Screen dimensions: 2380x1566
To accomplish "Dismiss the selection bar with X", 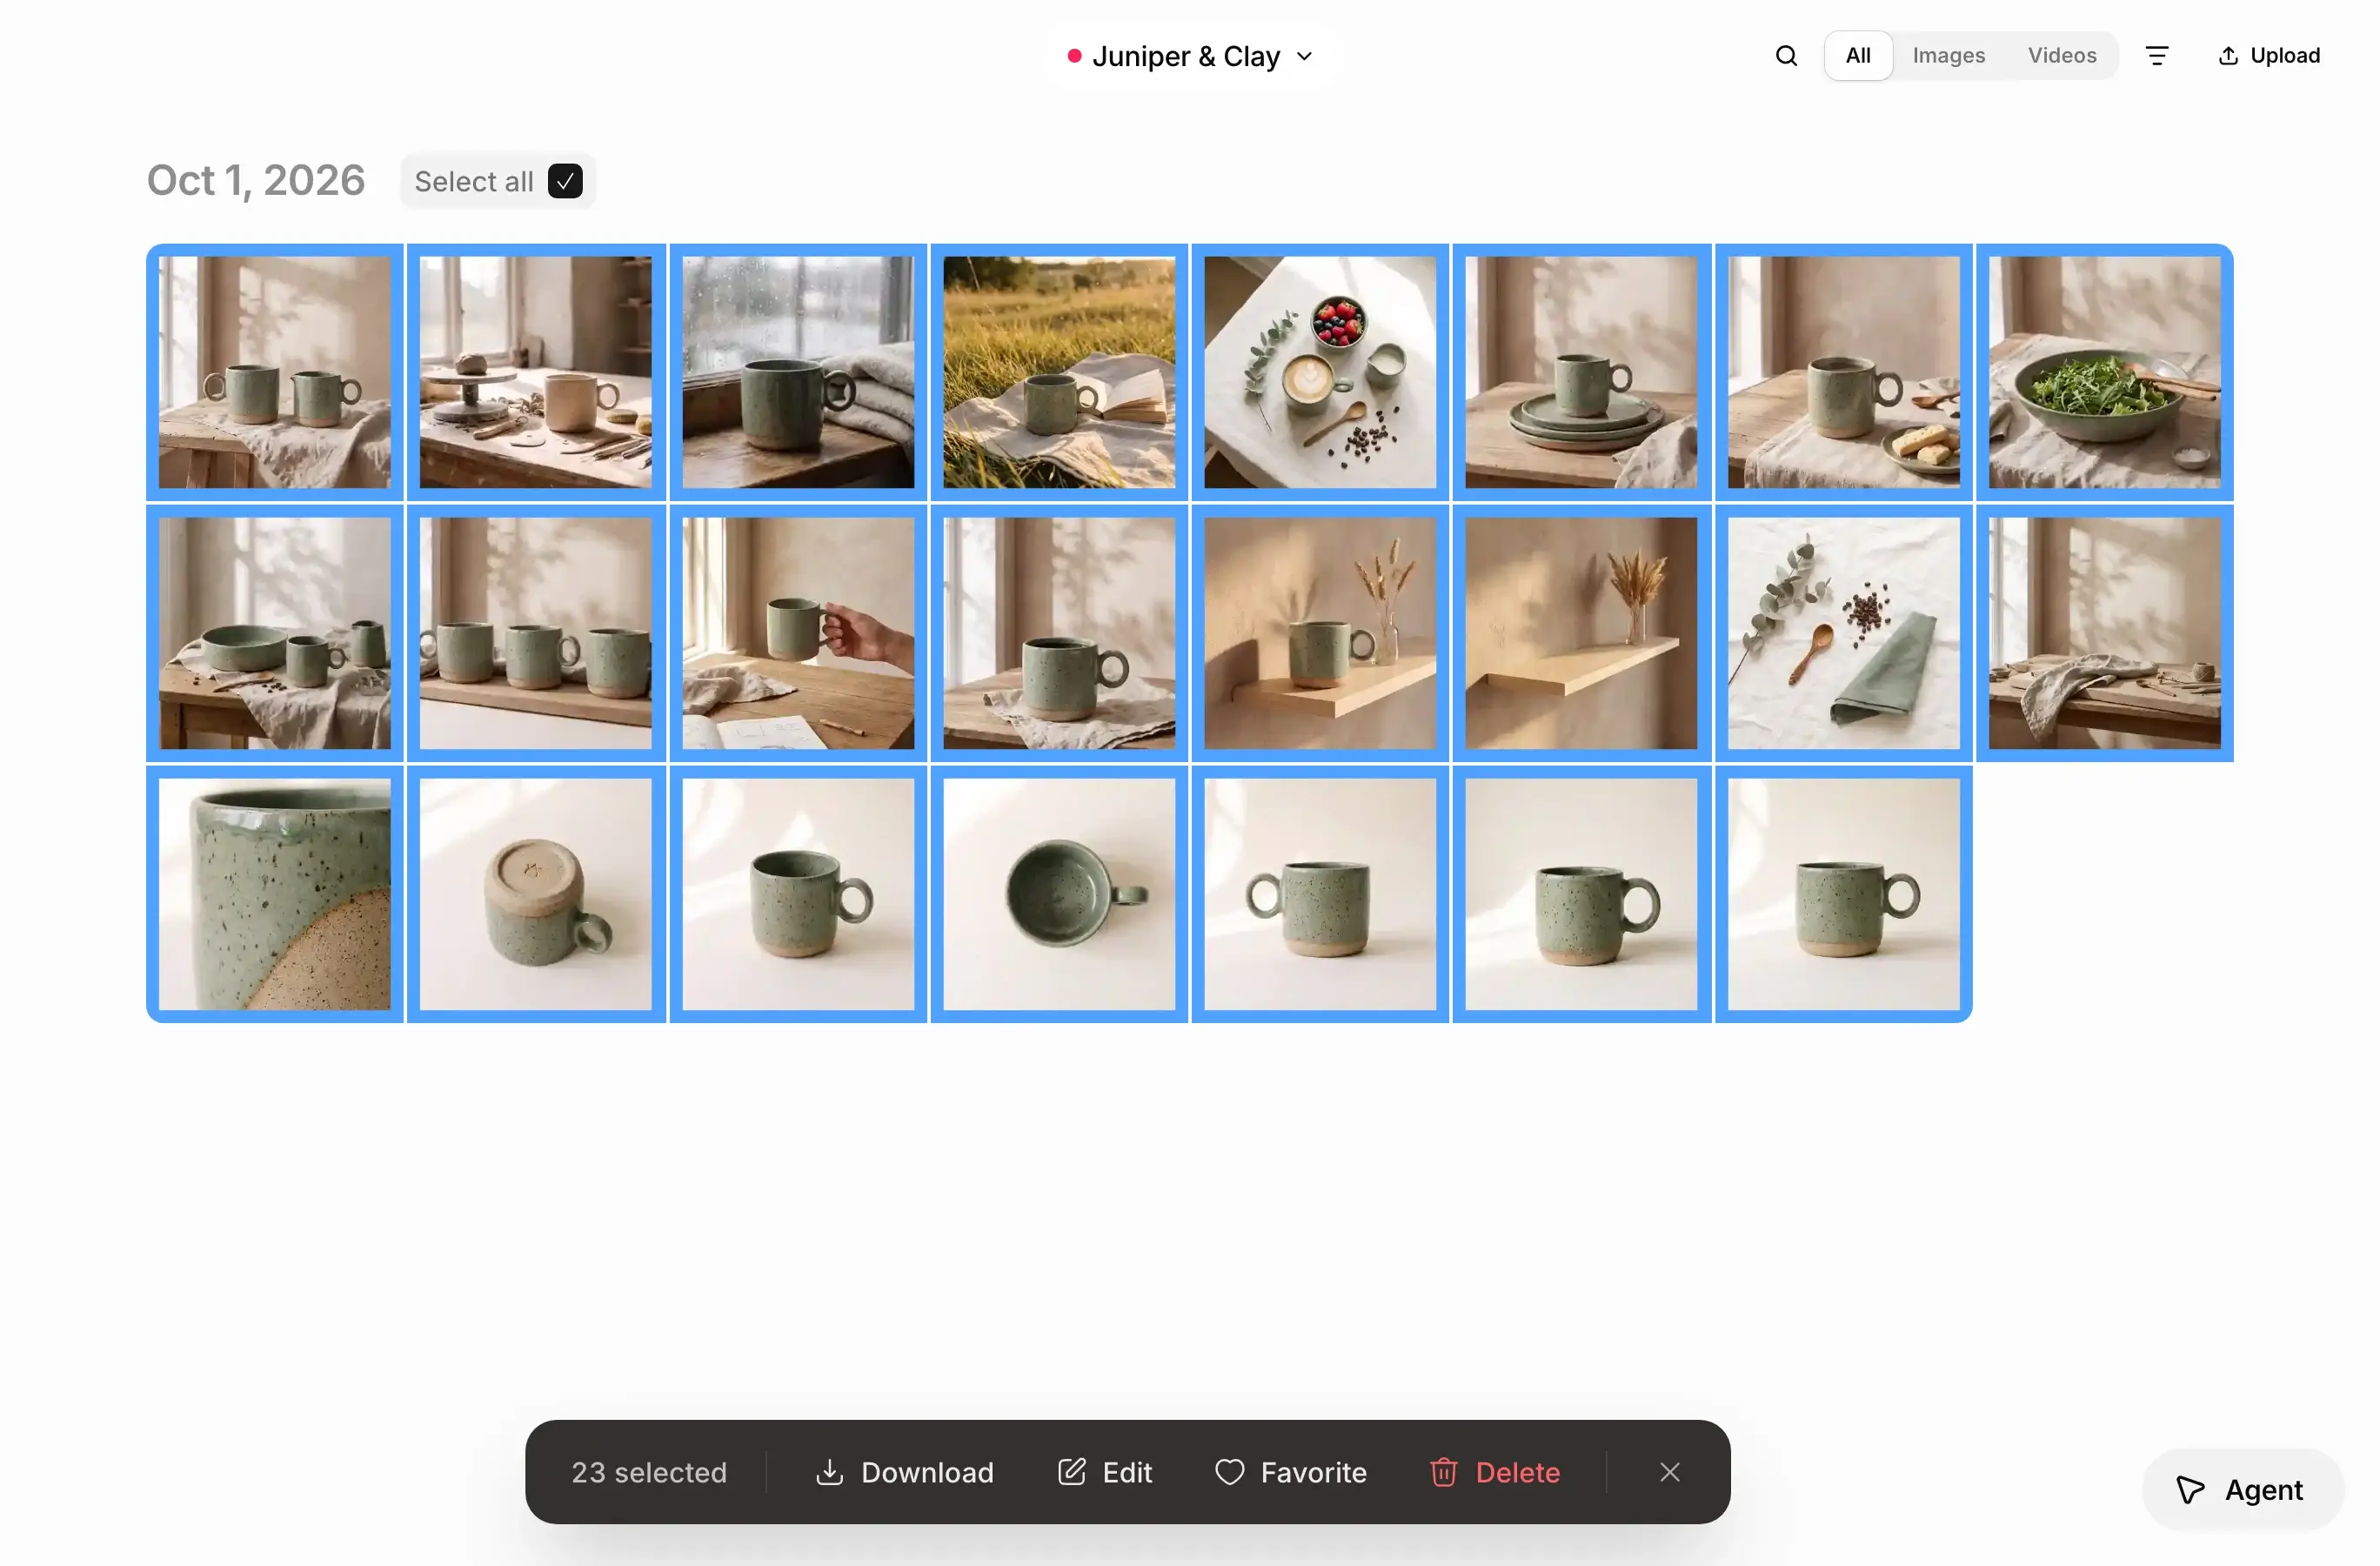I will tap(1669, 1472).
